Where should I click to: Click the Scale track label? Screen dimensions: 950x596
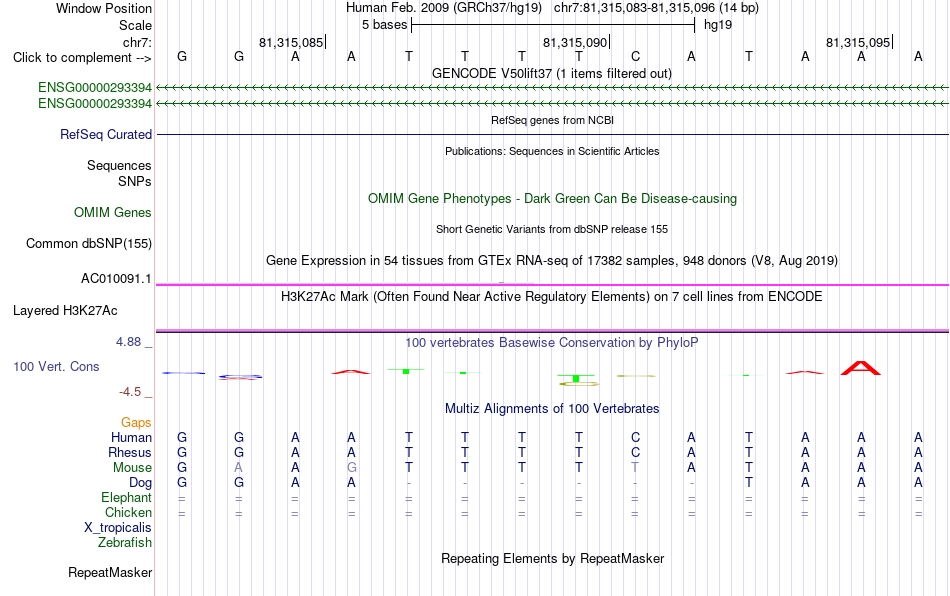click(x=135, y=25)
